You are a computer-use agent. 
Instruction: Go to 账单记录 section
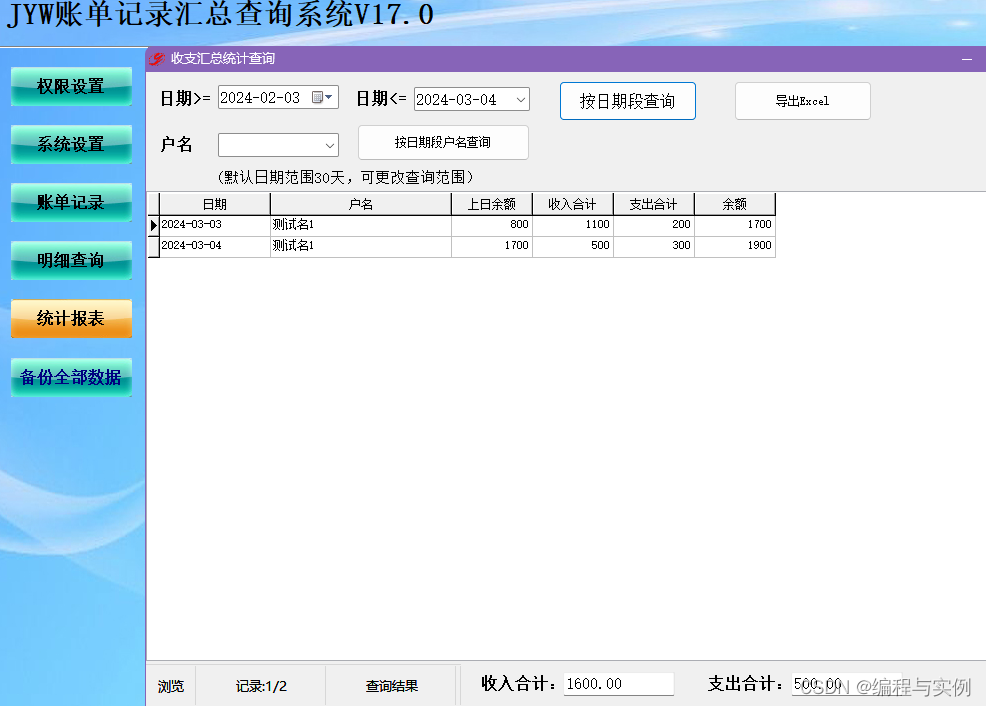(x=71, y=202)
